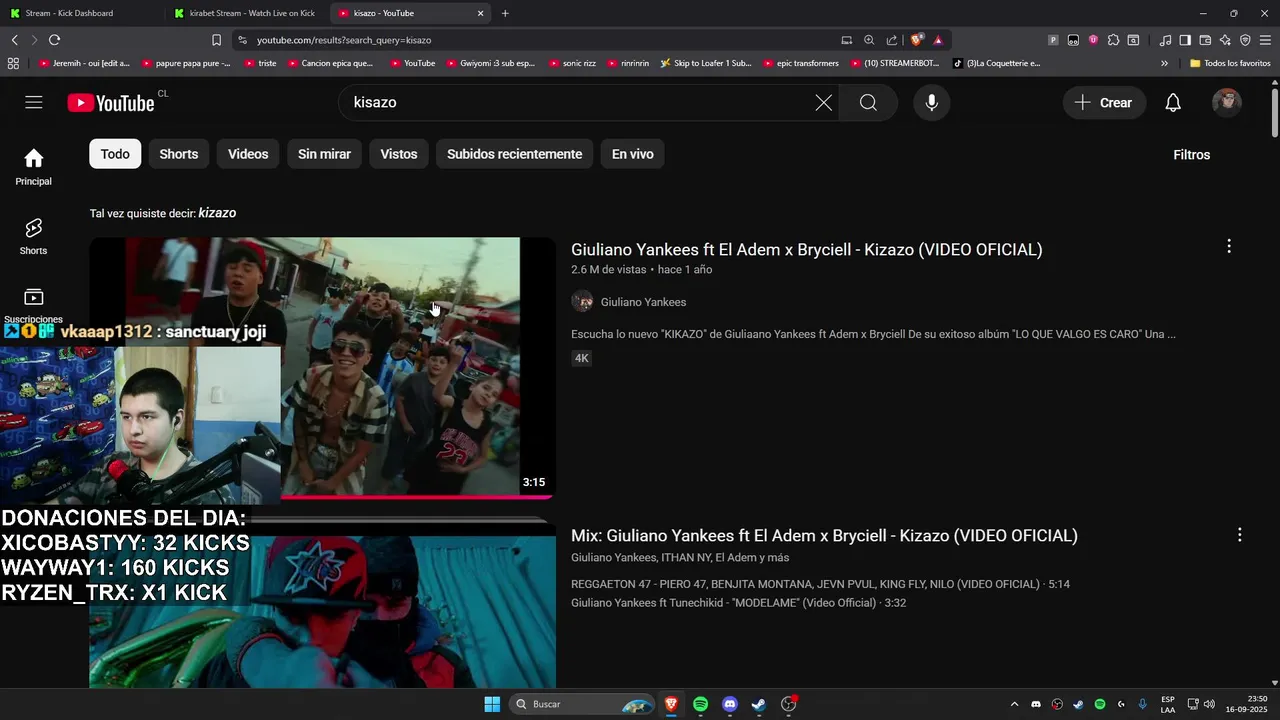This screenshot has height=720, width=1280.
Task: Switch to the kirabet Stream Kick tab
Action: (246, 13)
